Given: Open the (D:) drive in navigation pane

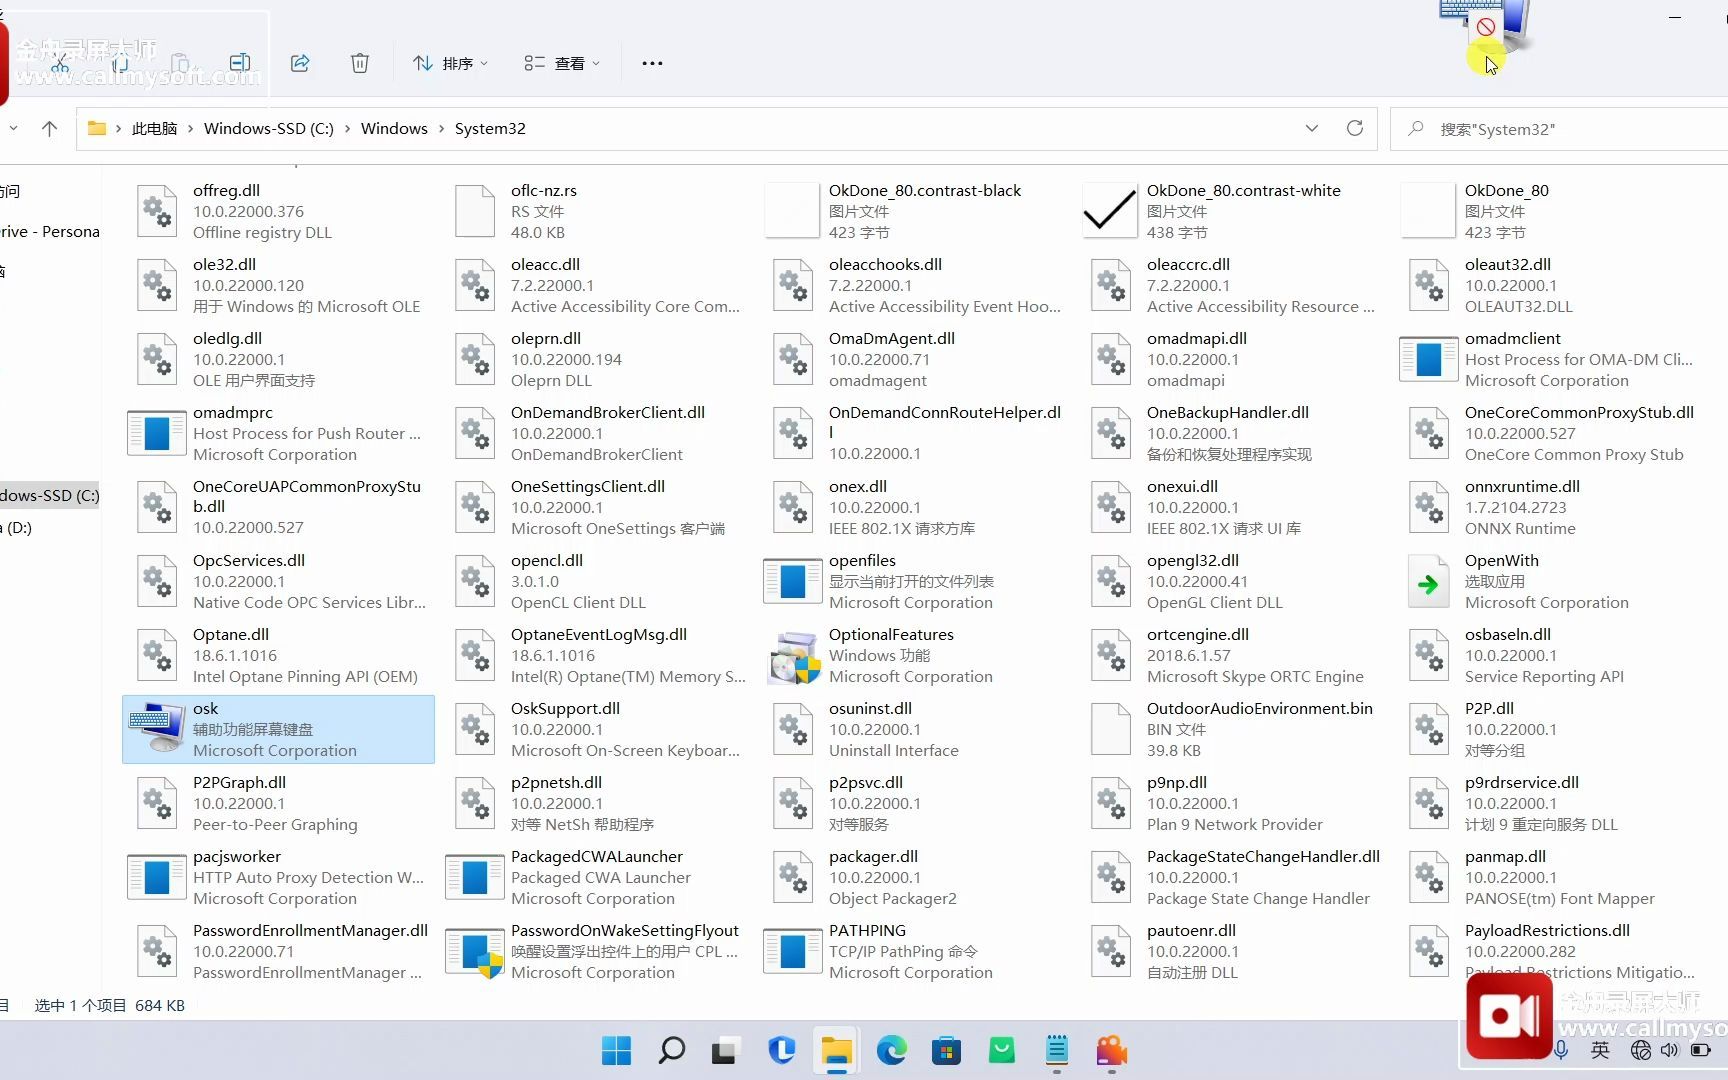Looking at the screenshot, I should point(18,527).
